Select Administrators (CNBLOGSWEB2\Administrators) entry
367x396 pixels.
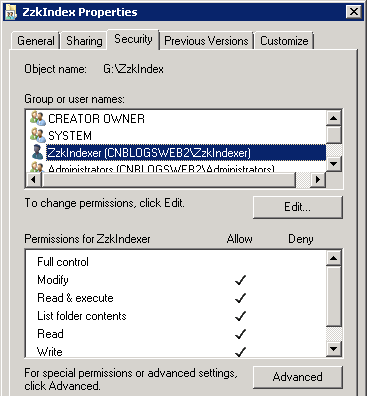pos(161,168)
